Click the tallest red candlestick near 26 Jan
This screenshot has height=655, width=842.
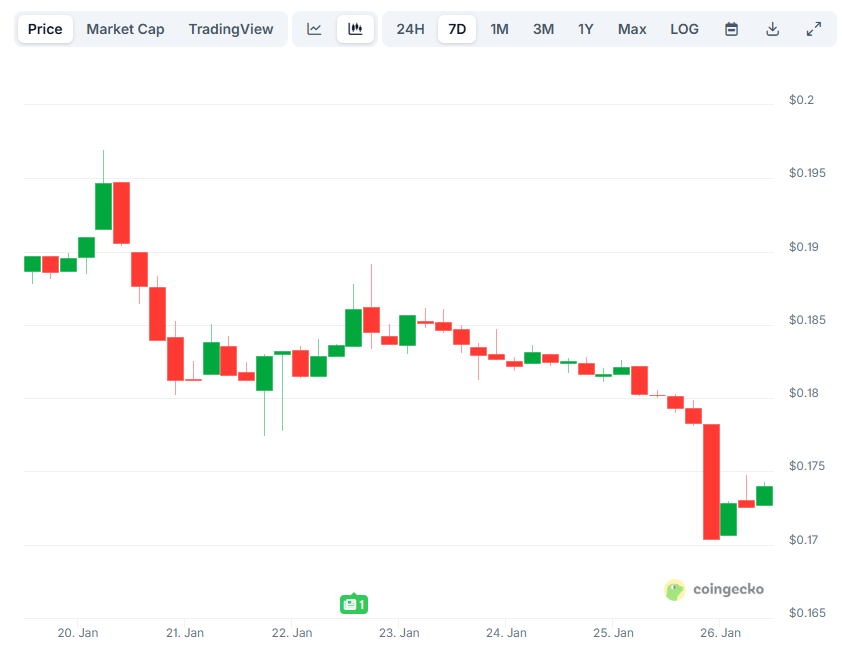coord(712,480)
